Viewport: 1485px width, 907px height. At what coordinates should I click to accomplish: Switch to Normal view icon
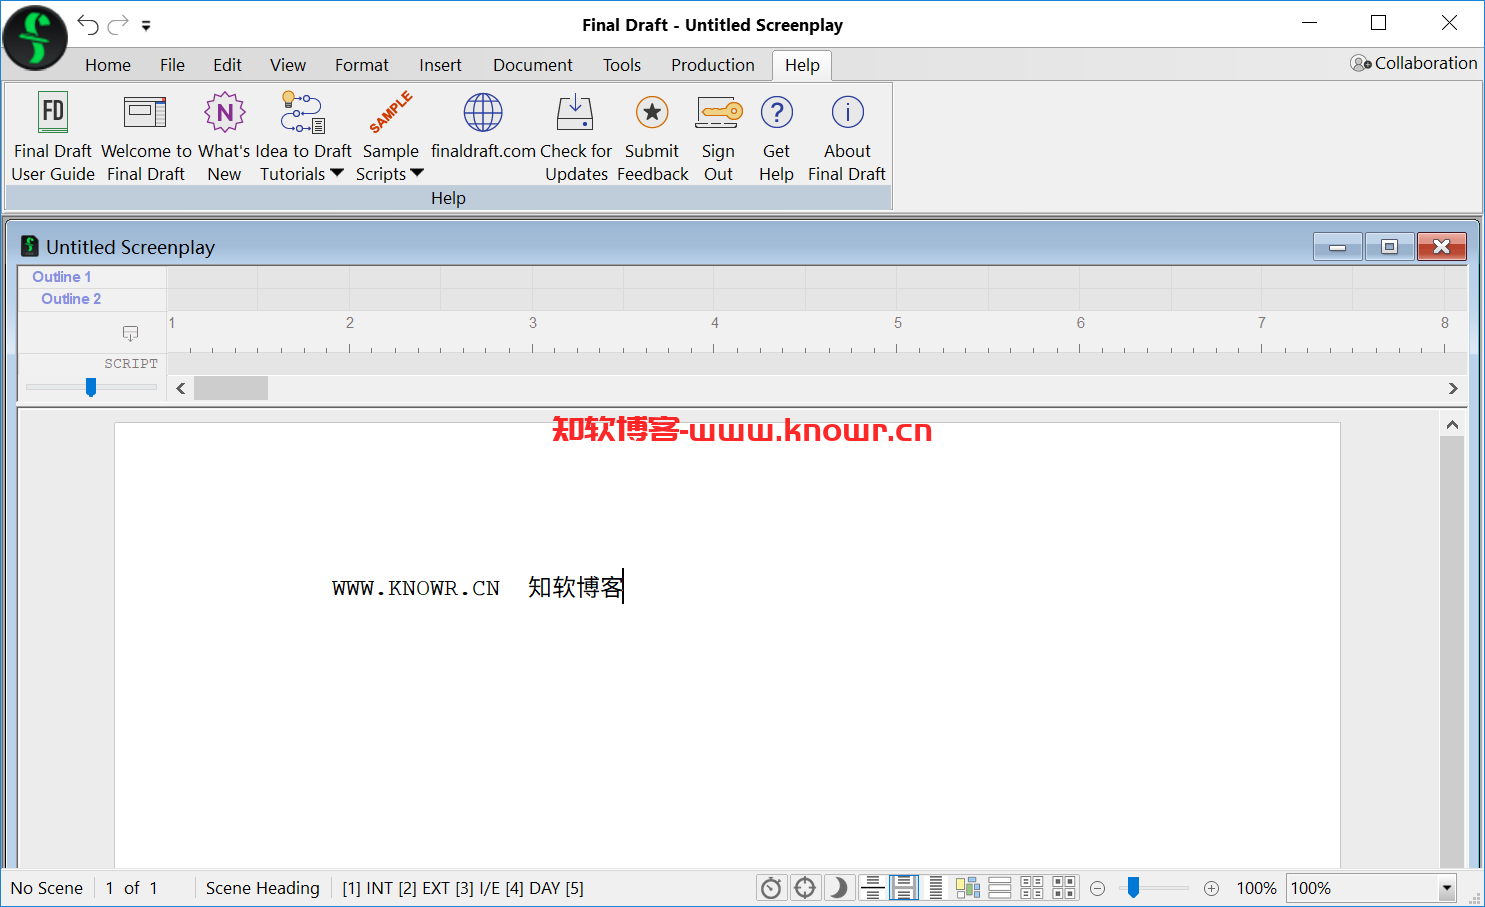point(872,888)
